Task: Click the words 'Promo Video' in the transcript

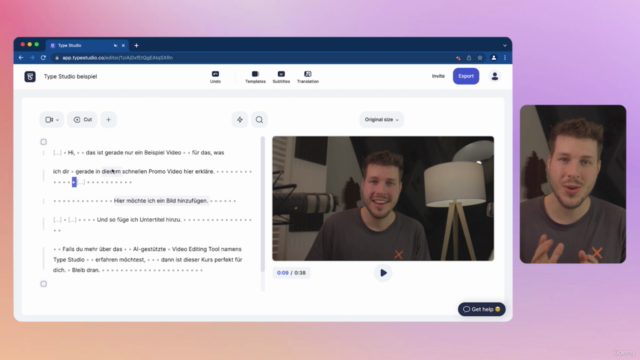Action: pos(165,171)
